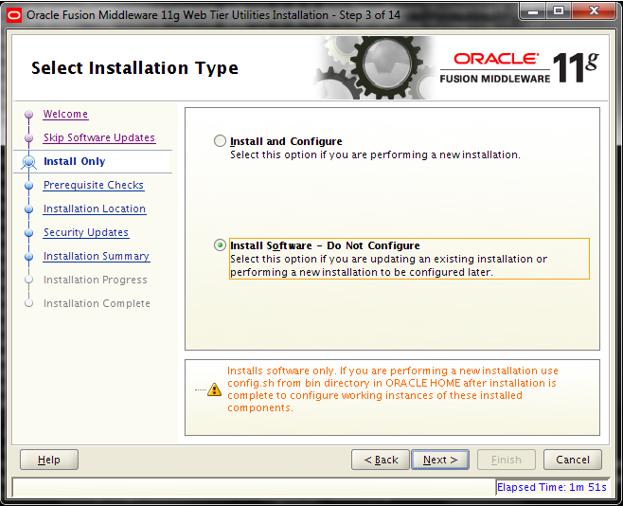Viewport: 623px width, 506px height.
Task: Cancel the installation
Action: tap(573, 460)
